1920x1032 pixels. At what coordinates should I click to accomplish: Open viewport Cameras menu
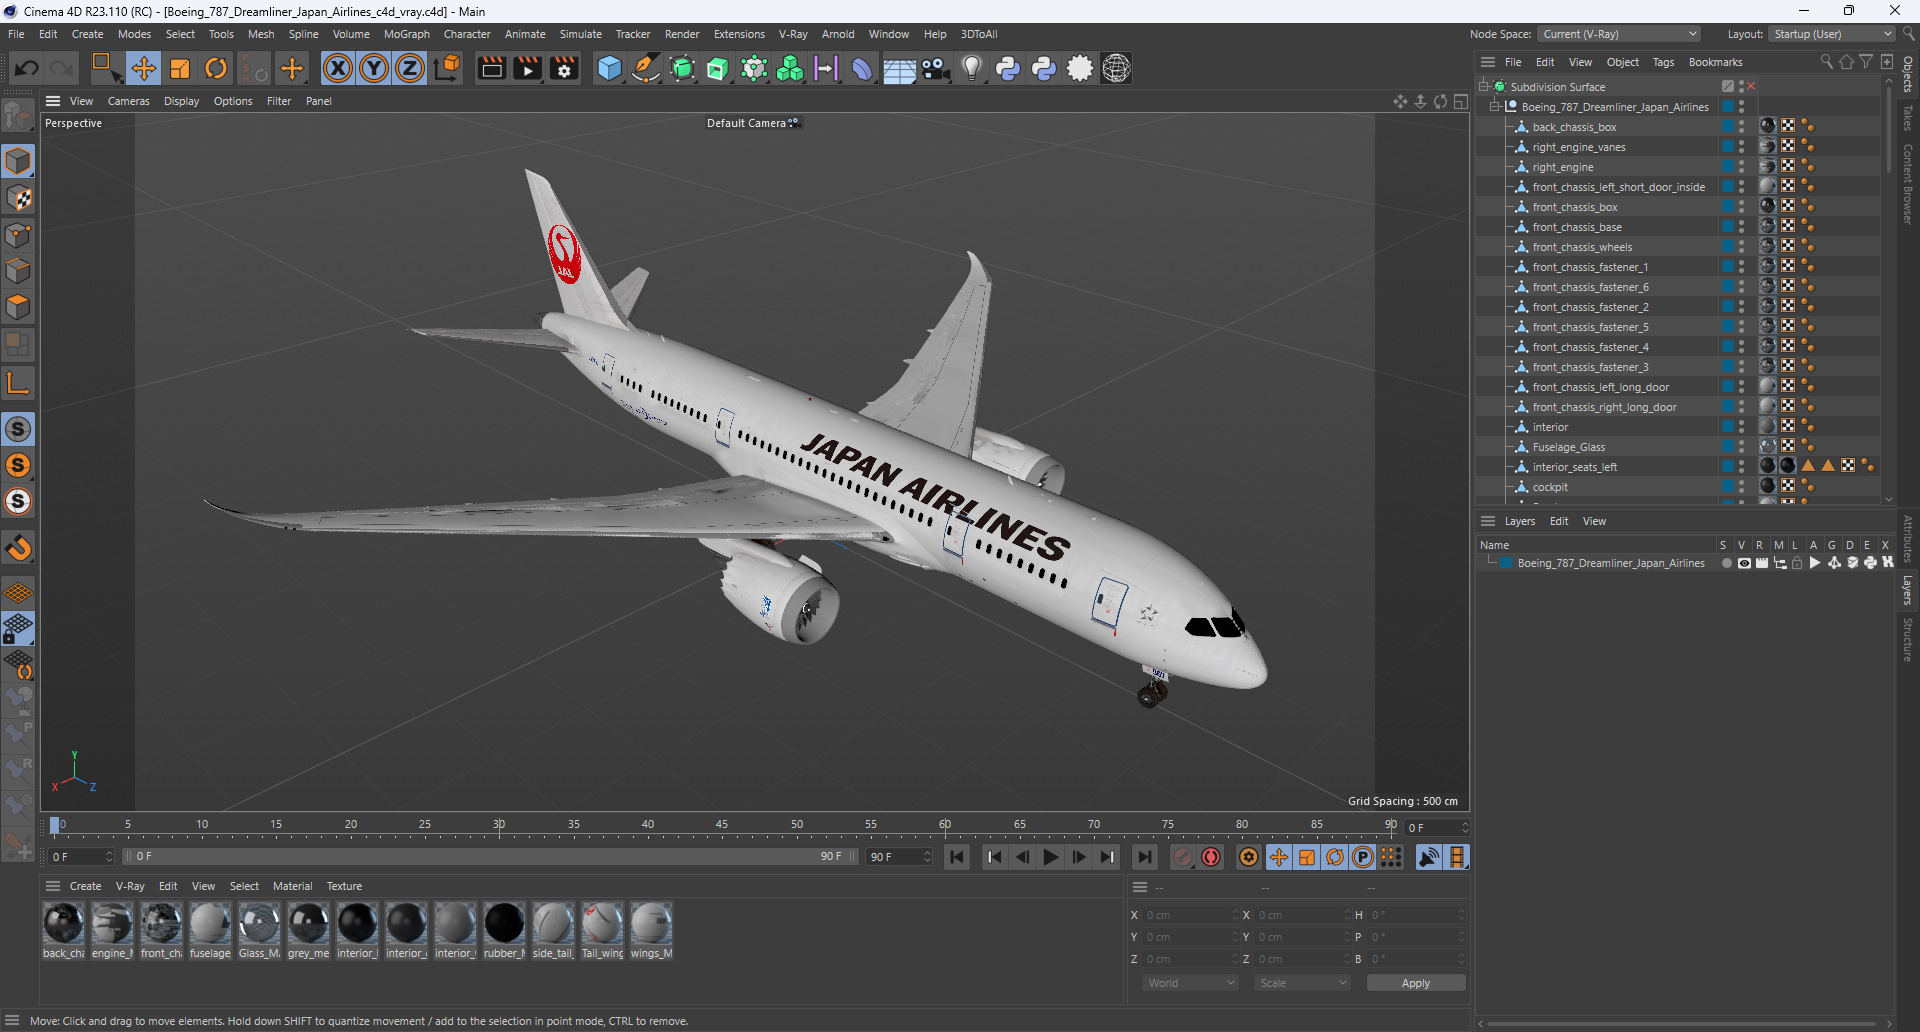tap(128, 101)
